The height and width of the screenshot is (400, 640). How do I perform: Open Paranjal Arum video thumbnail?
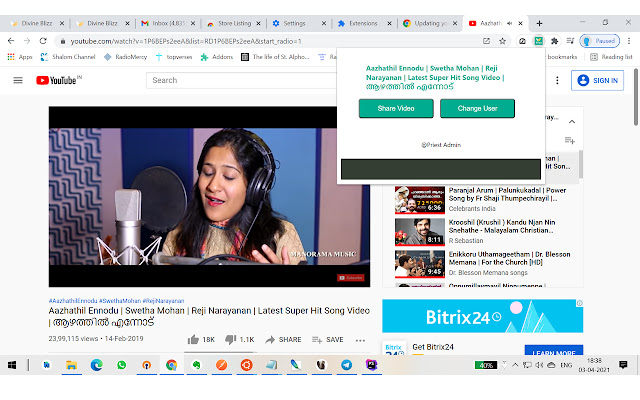point(420,200)
